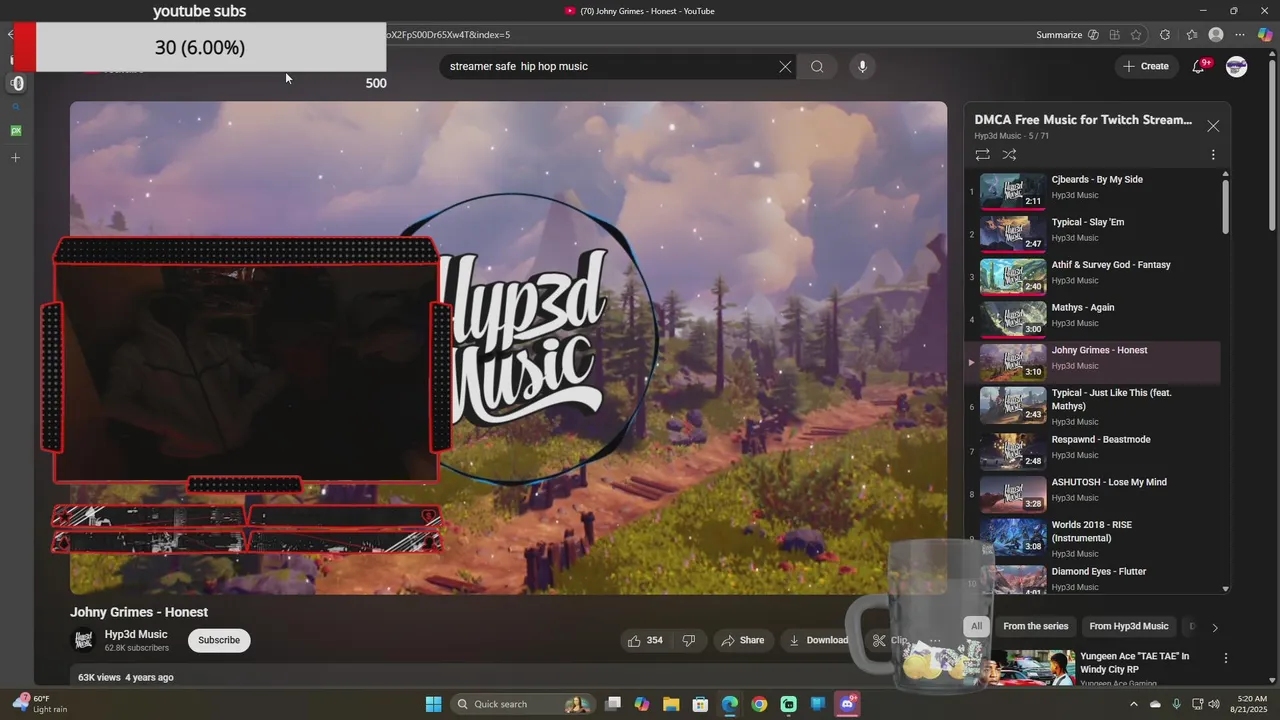Select the From the series chip
This screenshot has height=720, width=1280.
click(x=1035, y=626)
